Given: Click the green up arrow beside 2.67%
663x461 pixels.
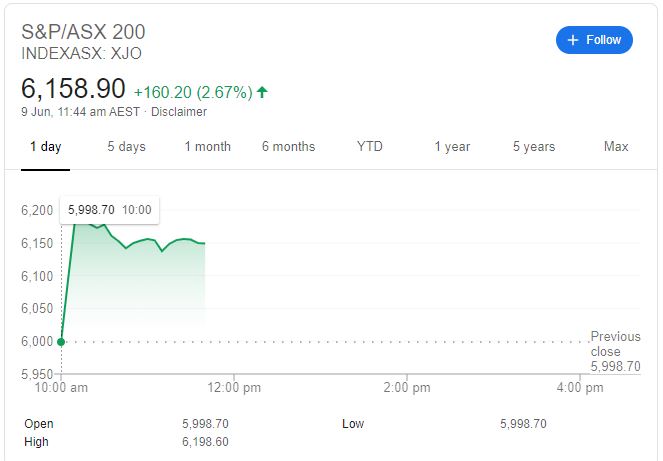Looking at the screenshot, I should click(x=262, y=92).
